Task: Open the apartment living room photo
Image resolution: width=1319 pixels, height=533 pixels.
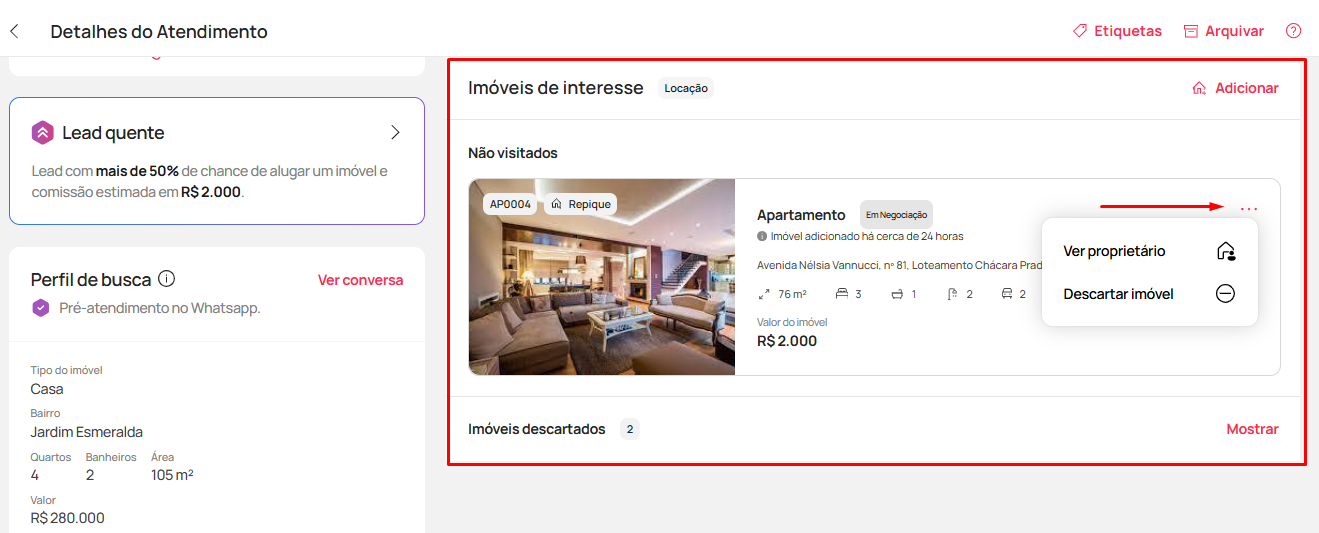Action: (602, 277)
